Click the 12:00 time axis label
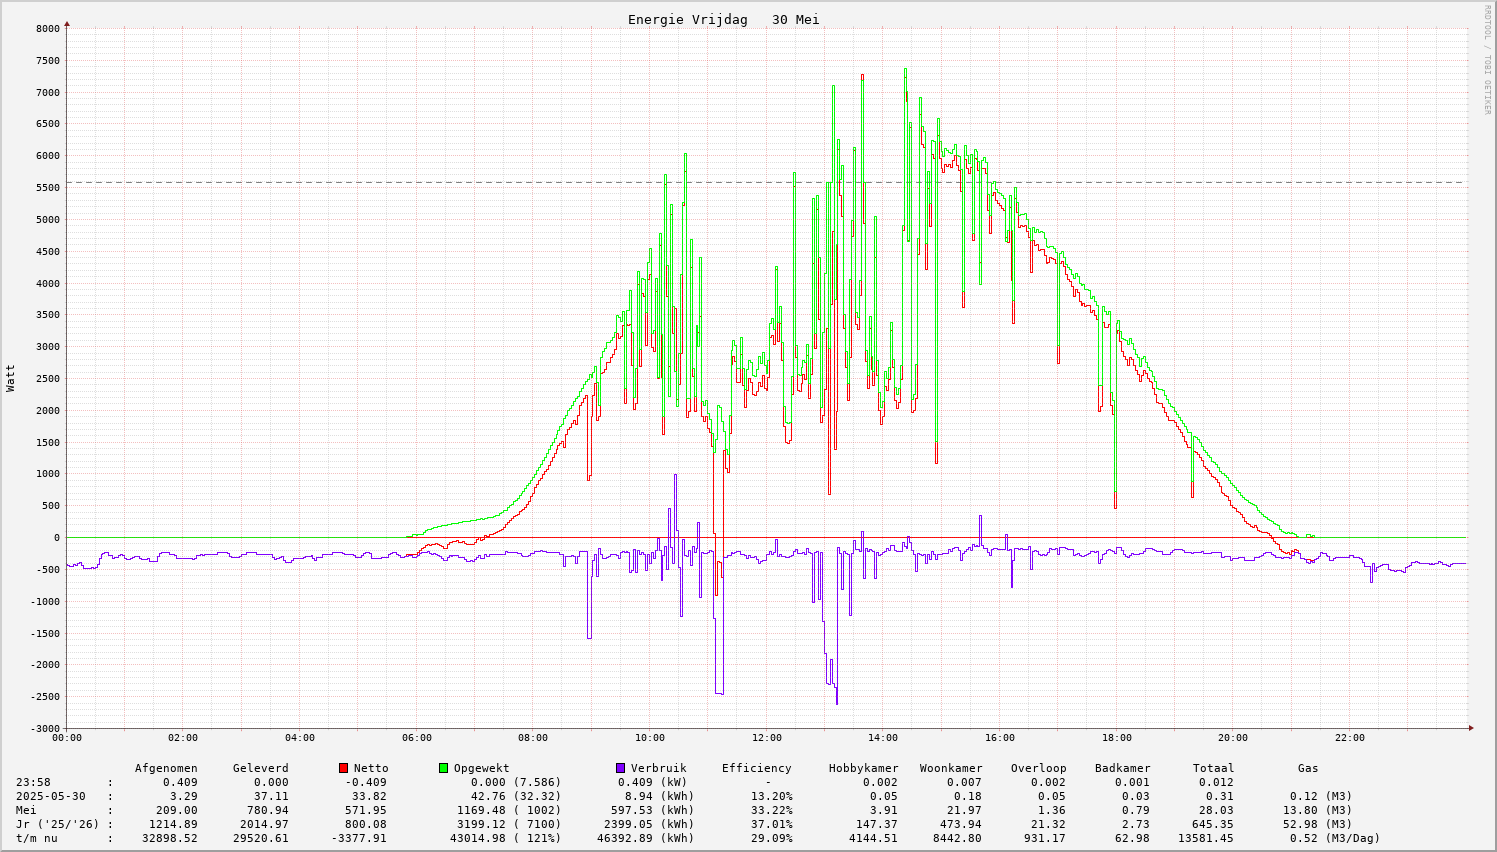The width and height of the screenshot is (1497, 852). [766, 738]
